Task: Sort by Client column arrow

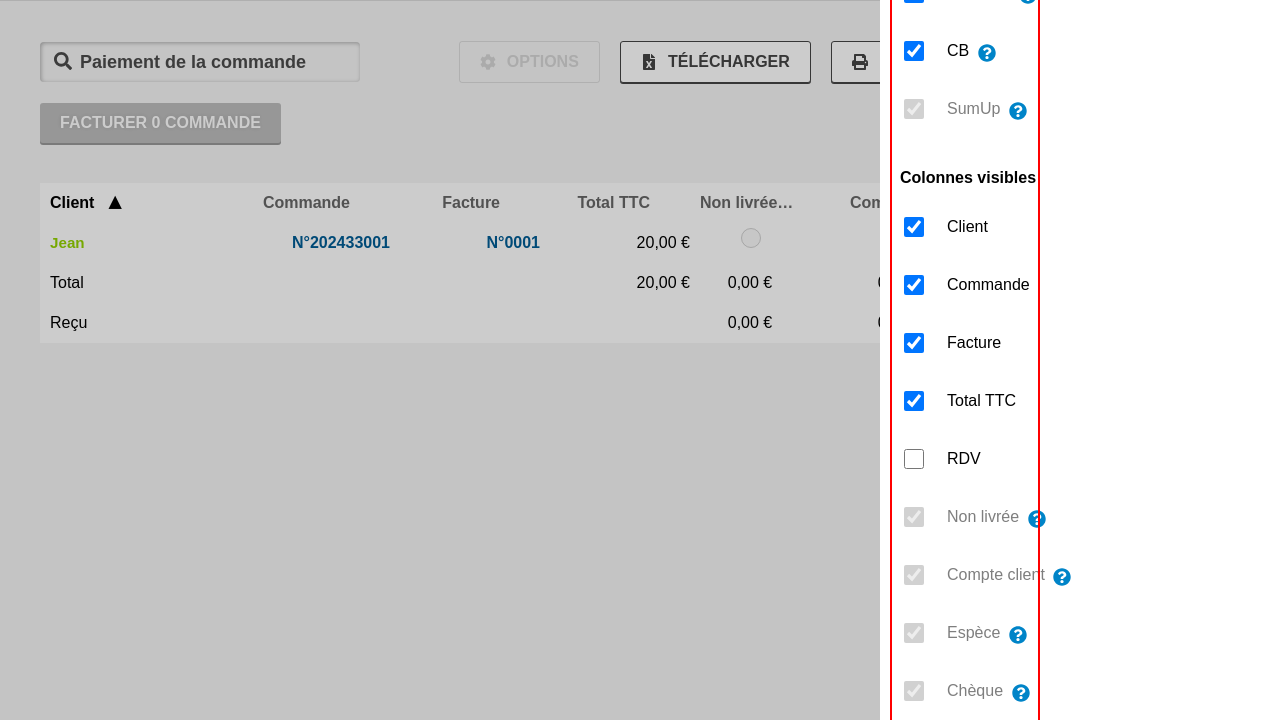Action: (115, 203)
